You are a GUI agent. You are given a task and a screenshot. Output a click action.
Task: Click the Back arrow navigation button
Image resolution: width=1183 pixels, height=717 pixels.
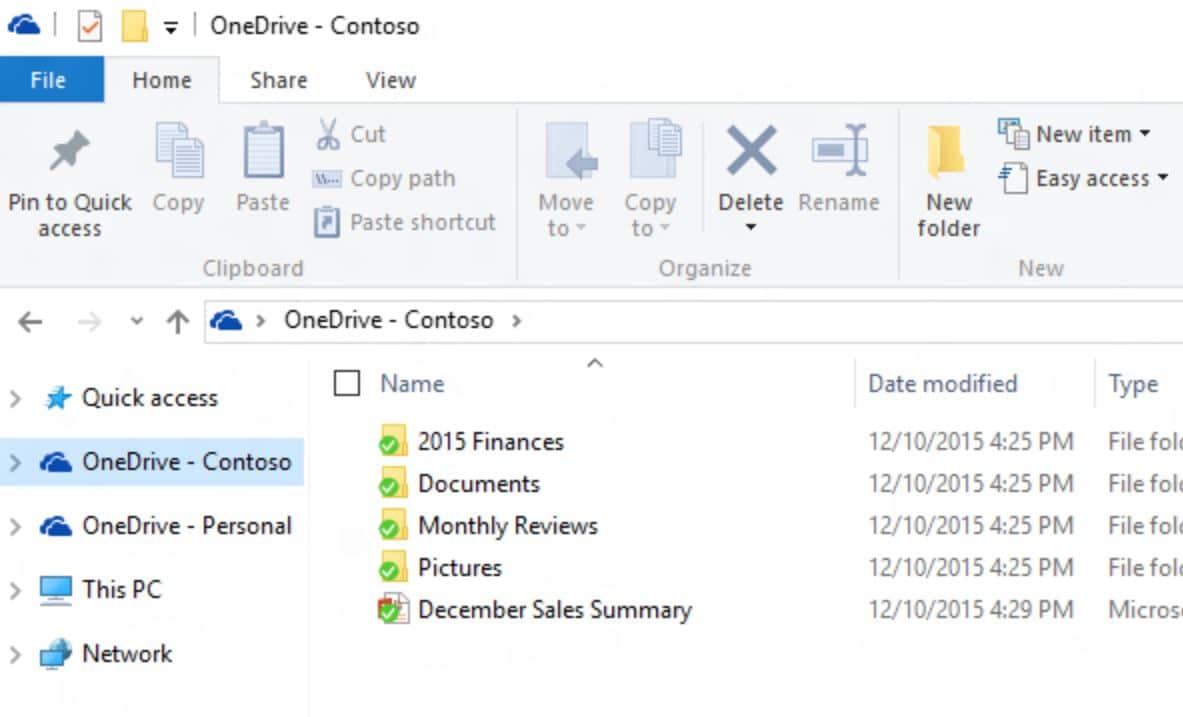(31, 321)
